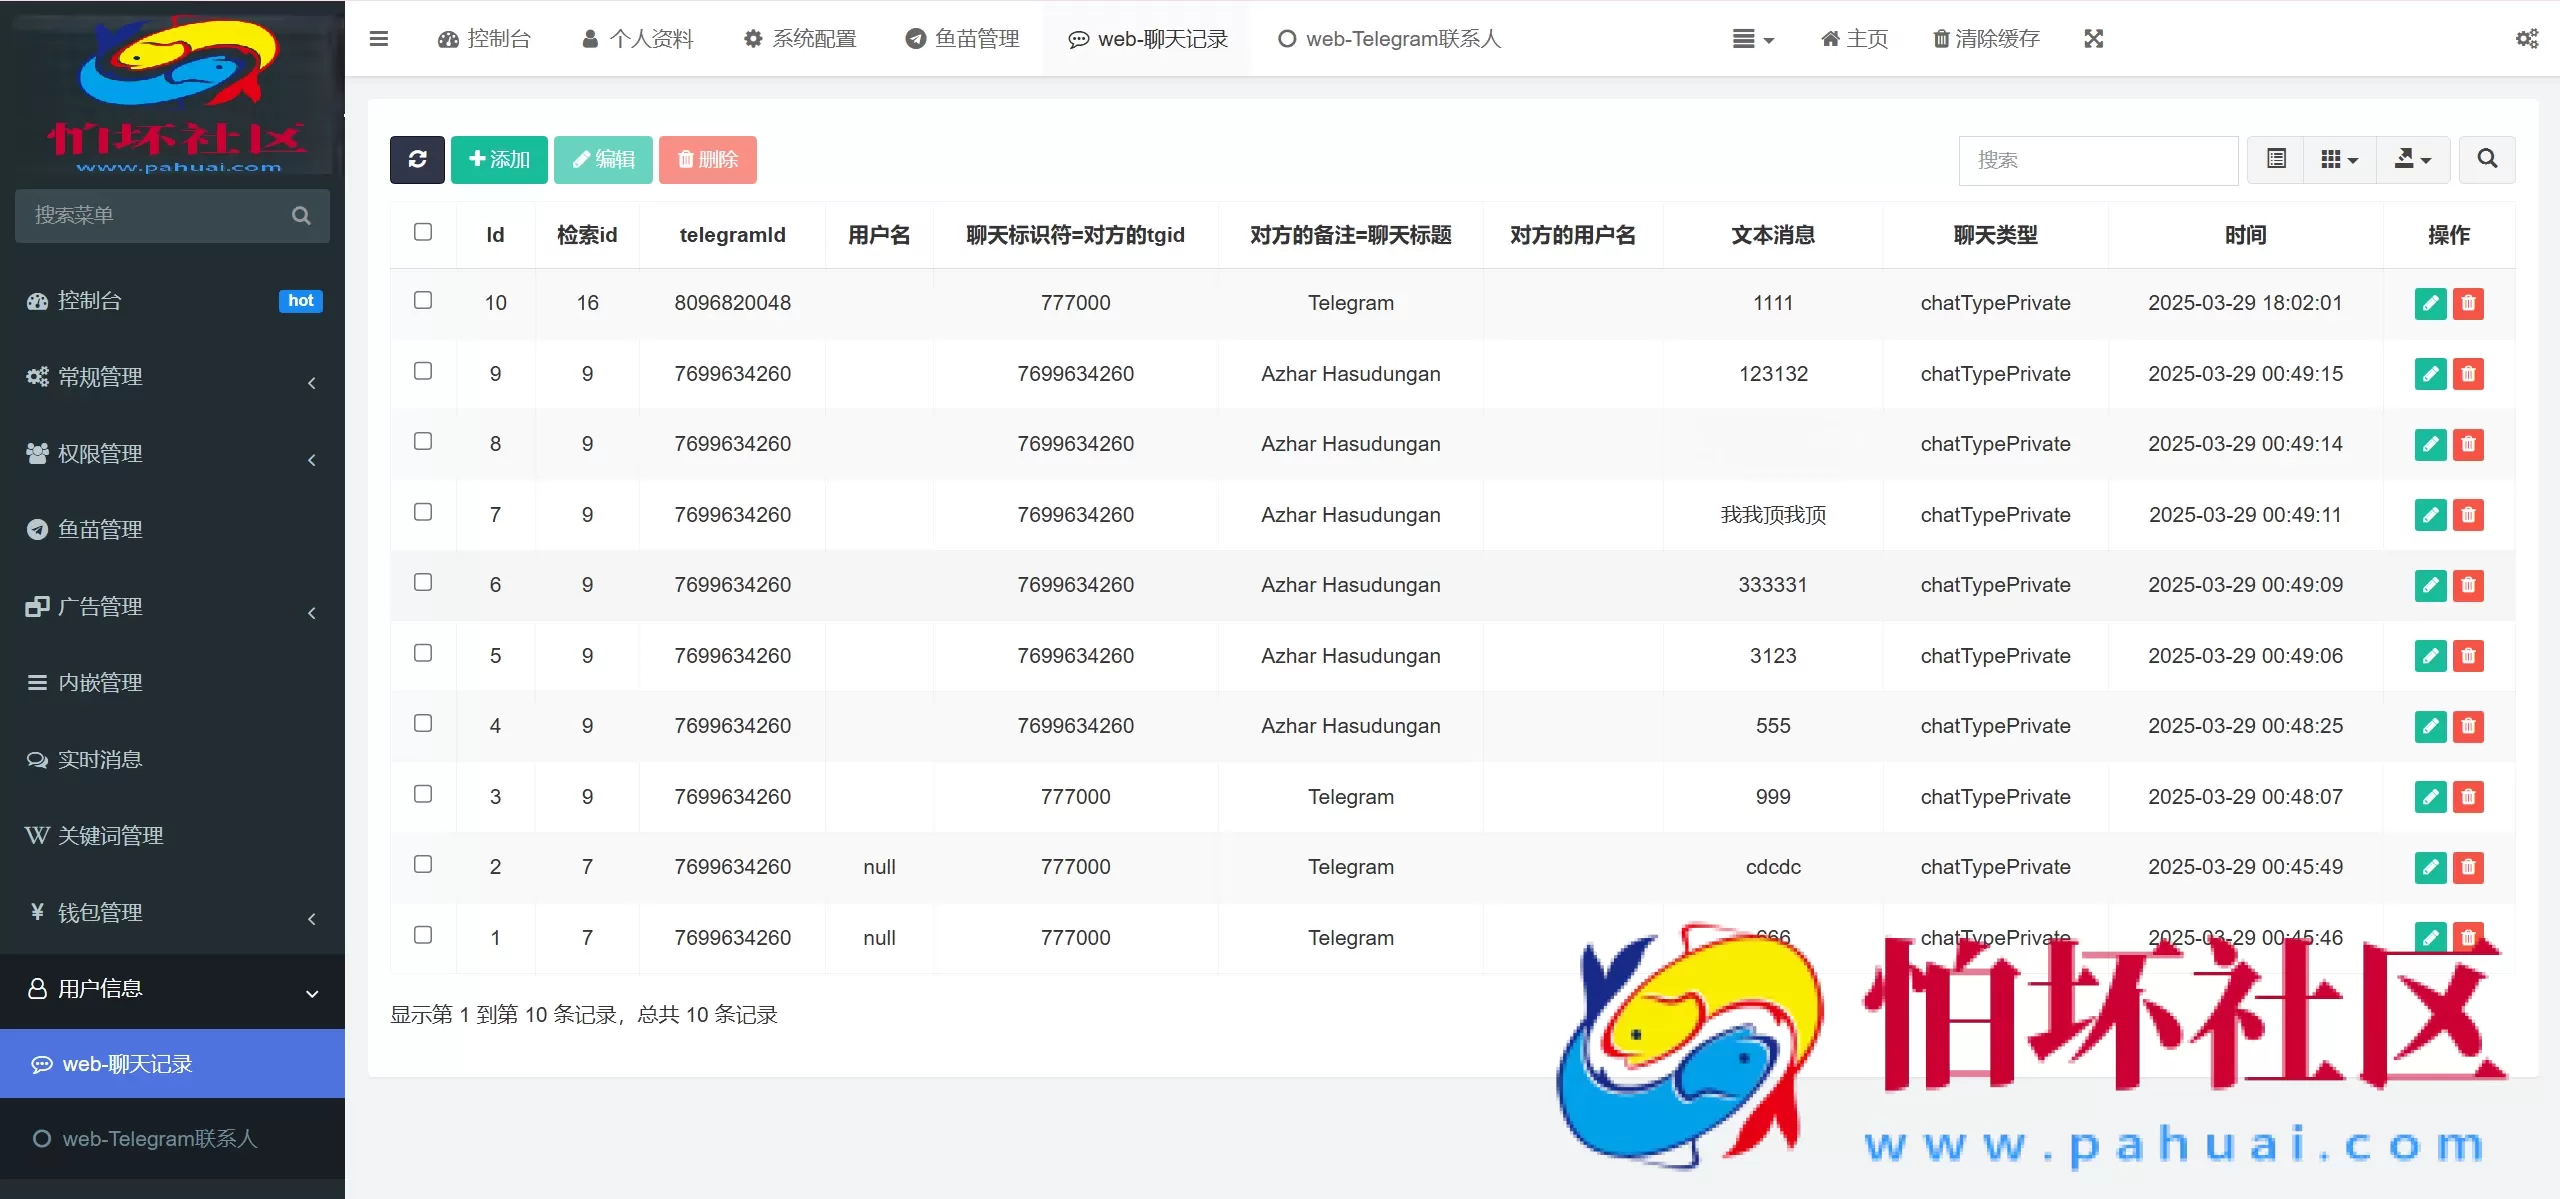Viewport: 2560px width, 1199px height.
Task: Click the edit pencil on row Id 10
Action: (x=2431, y=303)
